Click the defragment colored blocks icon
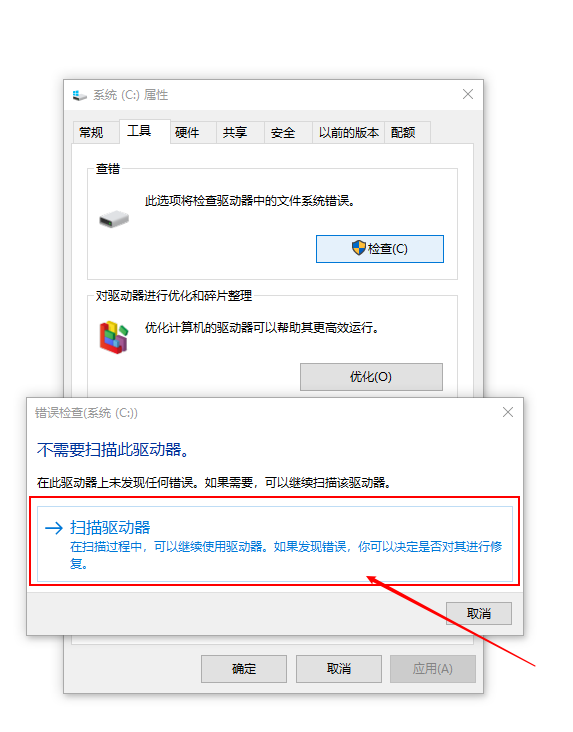 113,337
